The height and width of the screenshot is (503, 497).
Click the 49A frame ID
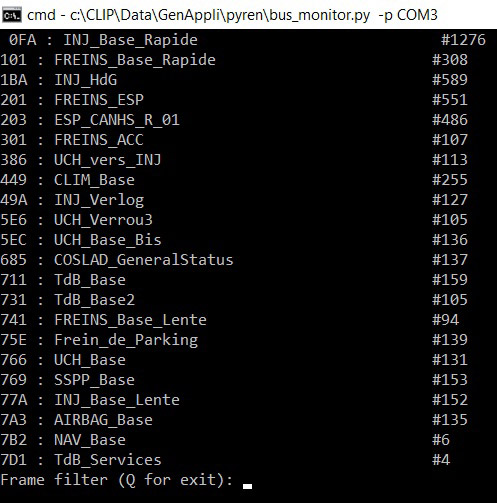click(x=14, y=200)
